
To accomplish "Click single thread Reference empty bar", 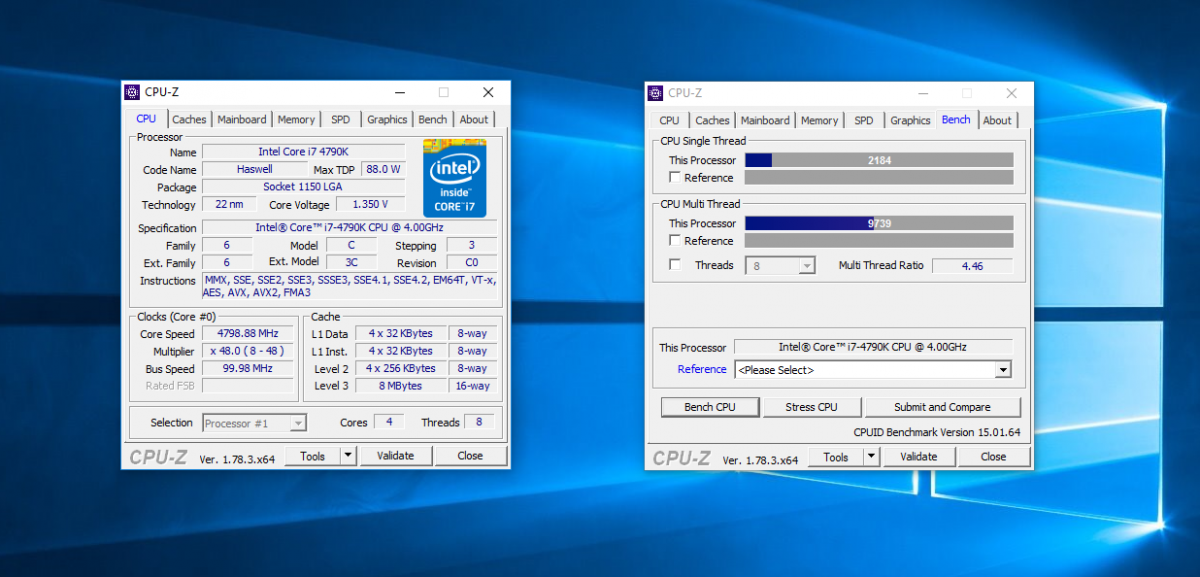I will pos(879,177).
